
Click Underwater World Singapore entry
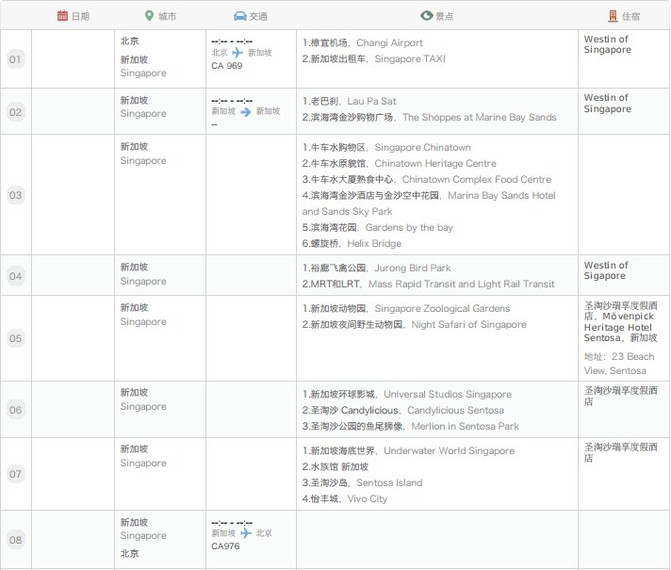[409, 451]
